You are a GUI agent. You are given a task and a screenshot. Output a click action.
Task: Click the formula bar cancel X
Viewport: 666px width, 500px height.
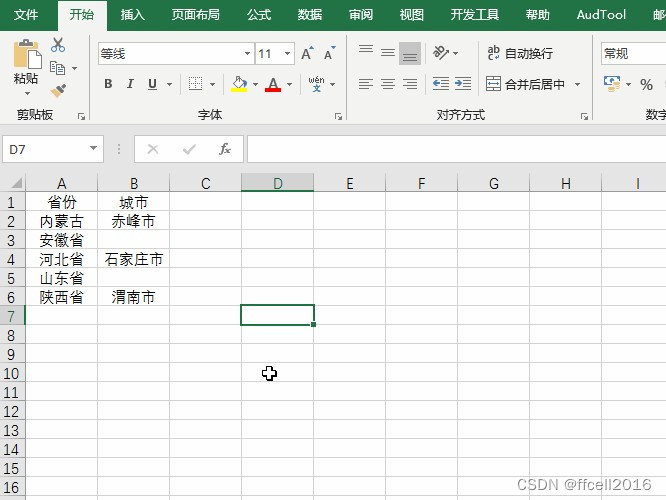[153, 149]
